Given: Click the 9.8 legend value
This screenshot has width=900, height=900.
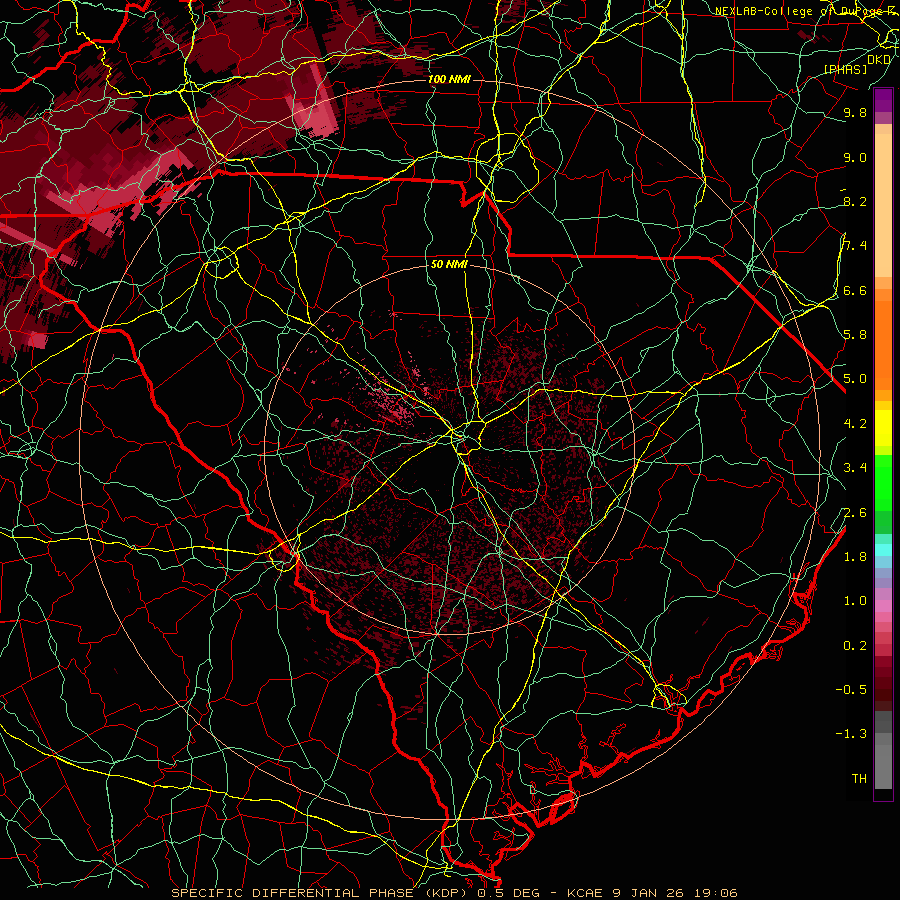Looking at the screenshot, I should (x=855, y=112).
